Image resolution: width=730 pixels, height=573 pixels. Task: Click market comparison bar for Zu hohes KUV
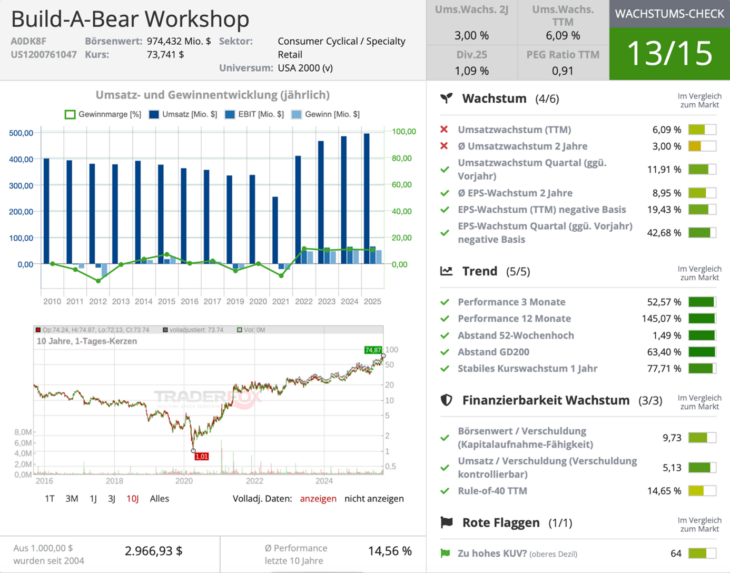pos(702,553)
